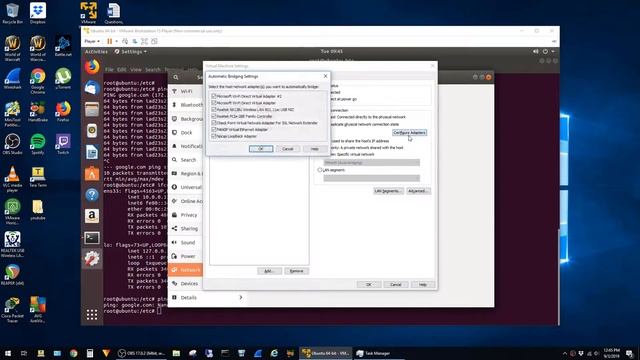
Task: Open the Ubuntu system power menu
Action: (545, 52)
